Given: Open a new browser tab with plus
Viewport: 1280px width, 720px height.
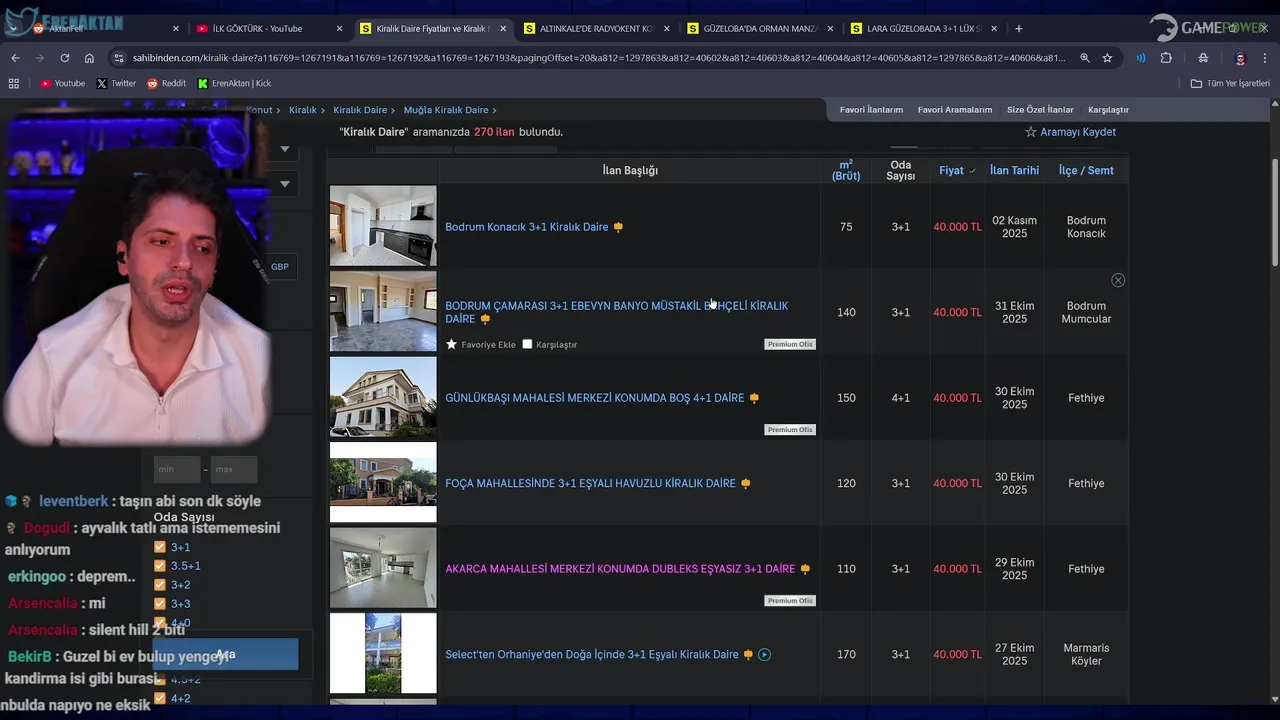Looking at the screenshot, I should (1018, 28).
